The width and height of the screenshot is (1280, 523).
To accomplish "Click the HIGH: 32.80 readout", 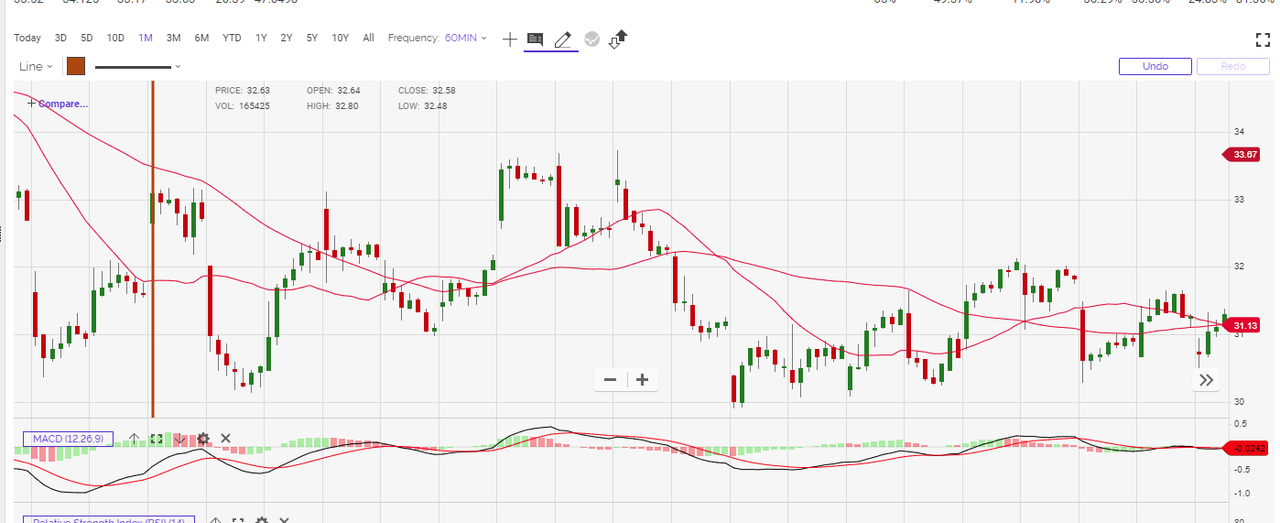I will pyautogui.click(x=333, y=105).
